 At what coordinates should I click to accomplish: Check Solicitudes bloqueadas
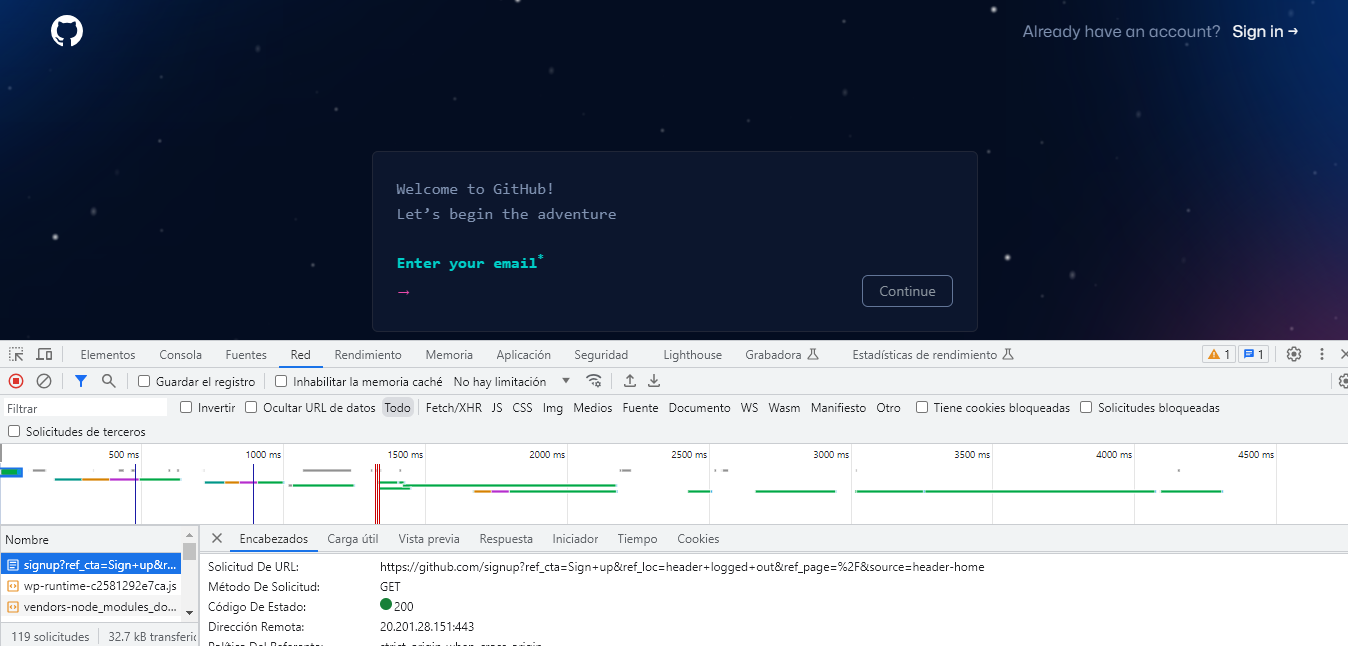(1086, 407)
